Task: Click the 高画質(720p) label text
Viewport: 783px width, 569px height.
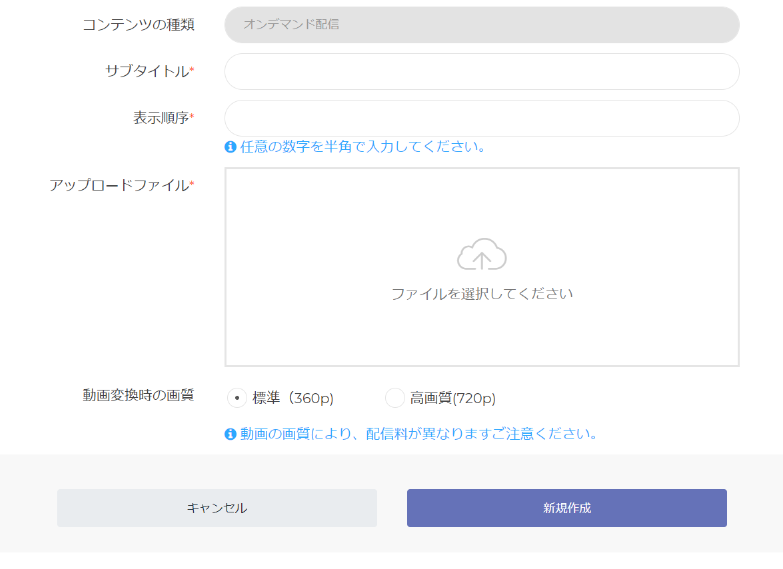Action: [x=453, y=398]
